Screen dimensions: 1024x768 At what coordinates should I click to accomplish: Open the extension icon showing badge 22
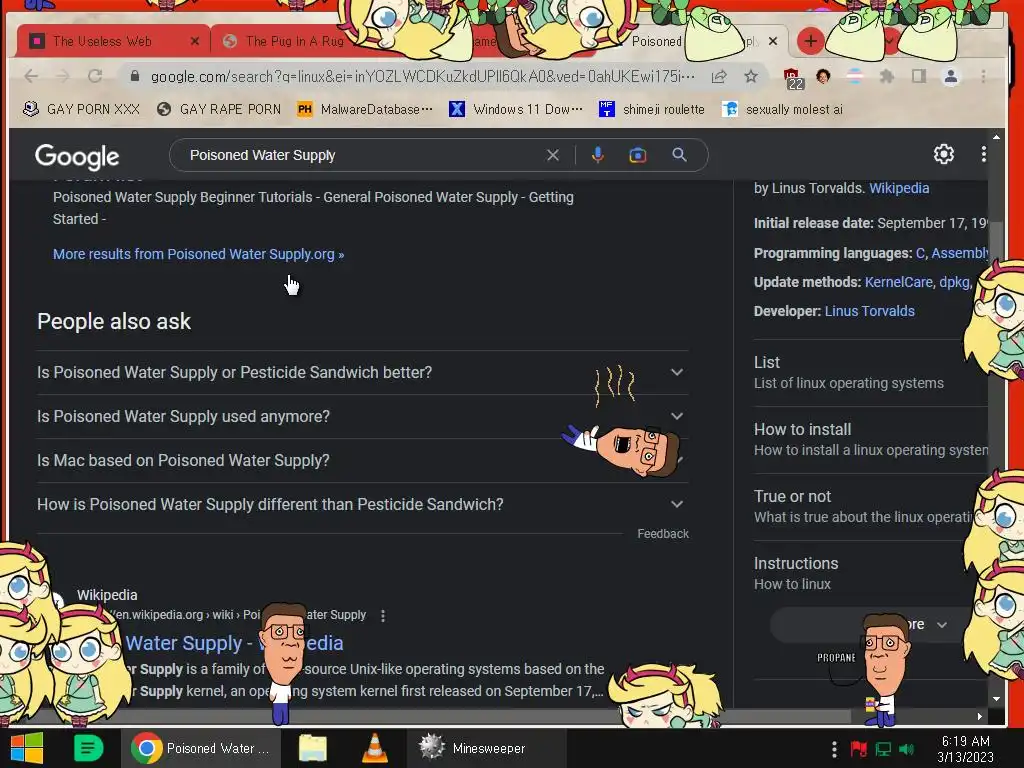[792, 78]
